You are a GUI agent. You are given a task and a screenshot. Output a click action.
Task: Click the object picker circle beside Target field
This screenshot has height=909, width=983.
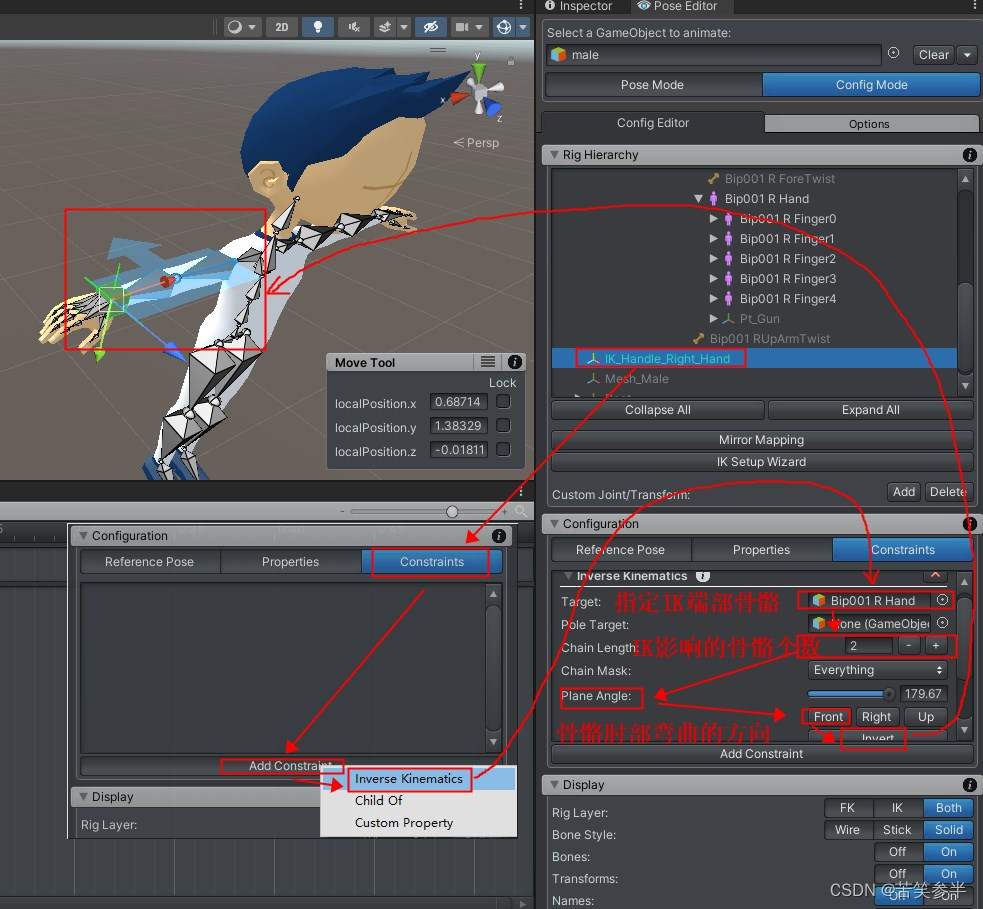pos(940,600)
